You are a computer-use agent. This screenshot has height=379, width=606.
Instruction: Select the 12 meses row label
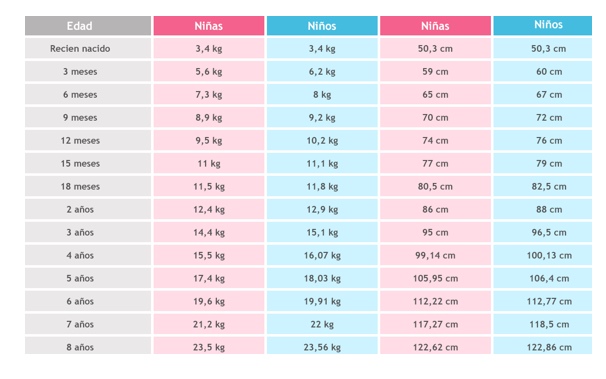pyautogui.click(x=88, y=141)
